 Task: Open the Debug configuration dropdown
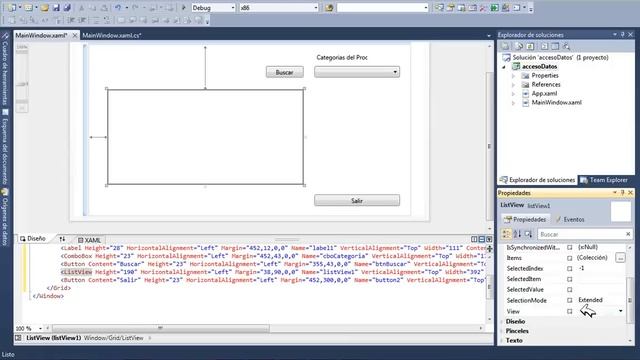[x=233, y=8]
